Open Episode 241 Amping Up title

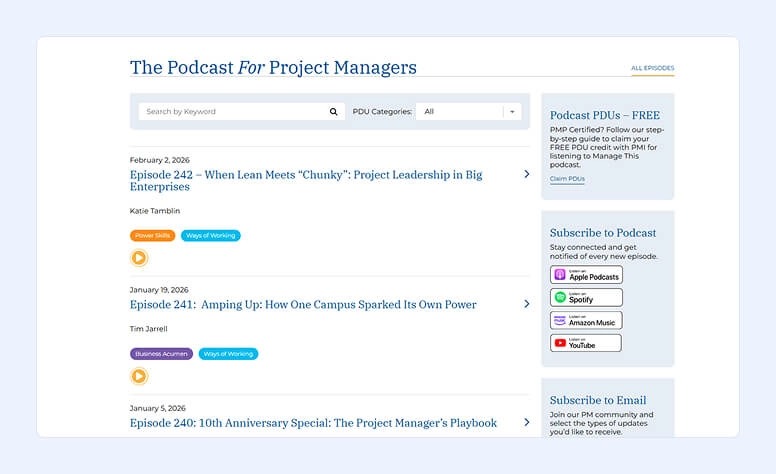(x=303, y=305)
